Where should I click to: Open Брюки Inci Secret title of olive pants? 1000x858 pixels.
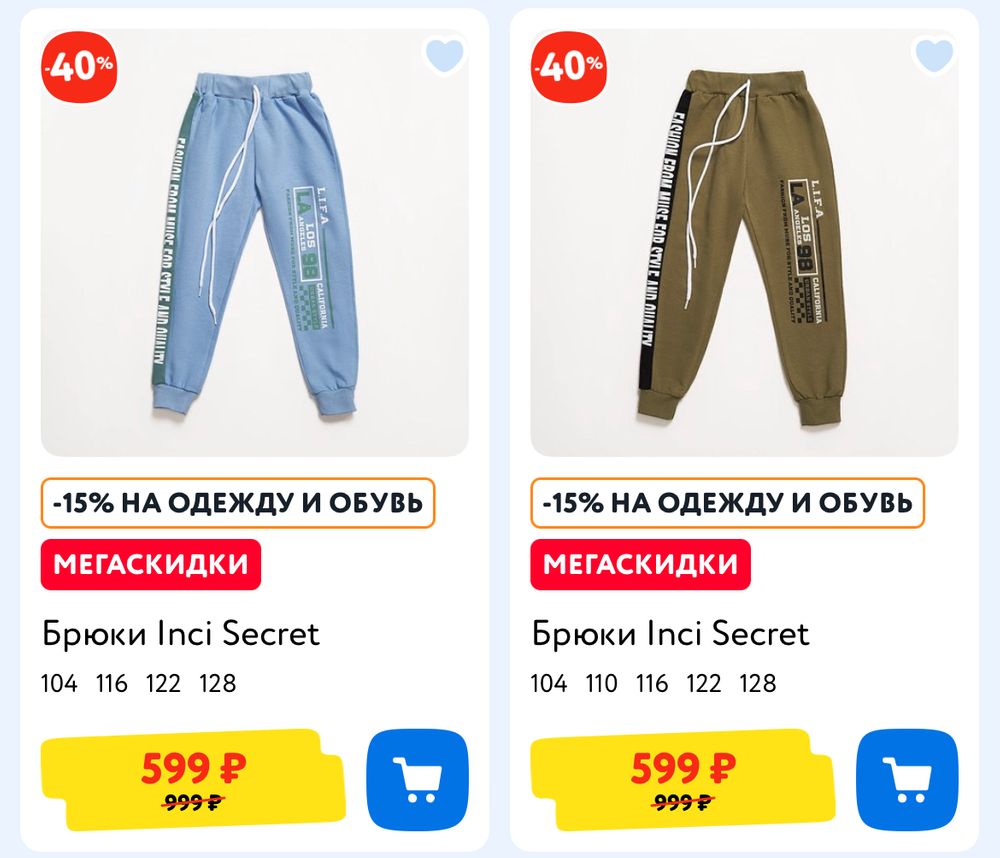(x=670, y=634)
